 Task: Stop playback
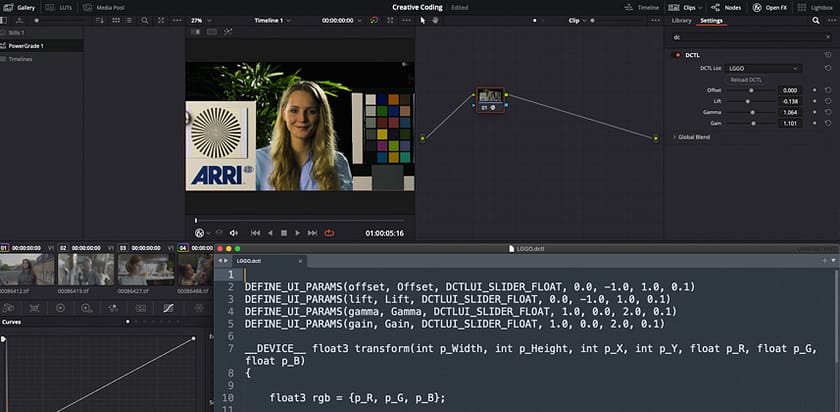coord(284,233)
